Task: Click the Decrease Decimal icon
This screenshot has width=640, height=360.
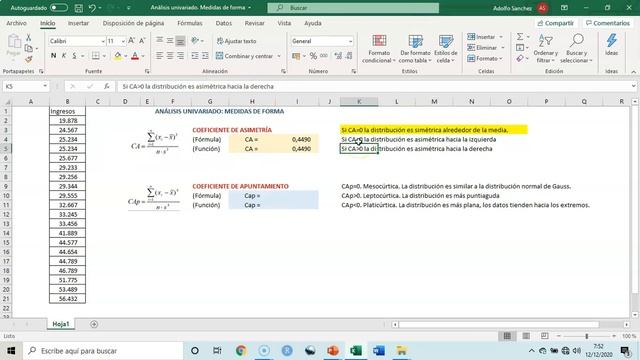Action: (349, 56)
